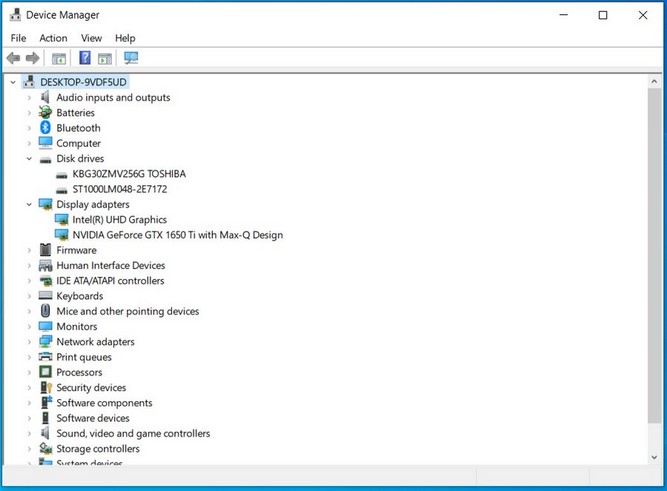Click the Network adapters category icon

pos(45,342)
